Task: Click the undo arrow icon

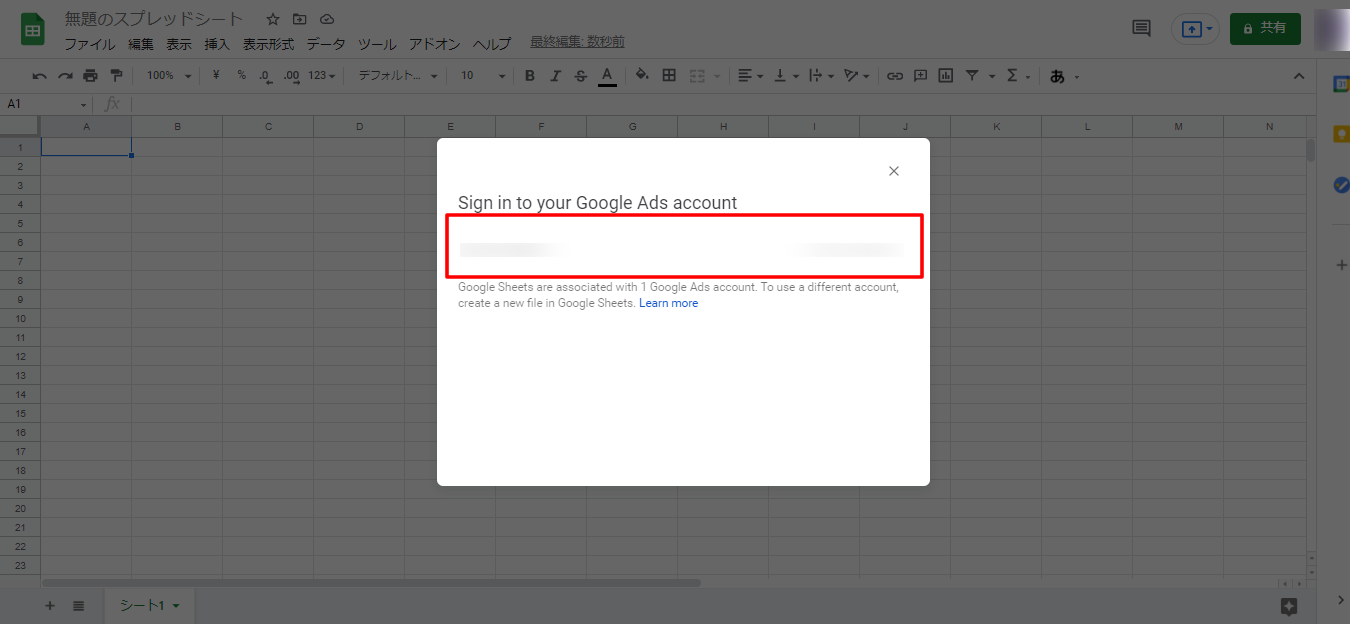Action: pyautogui.click(x=40, y=75)
